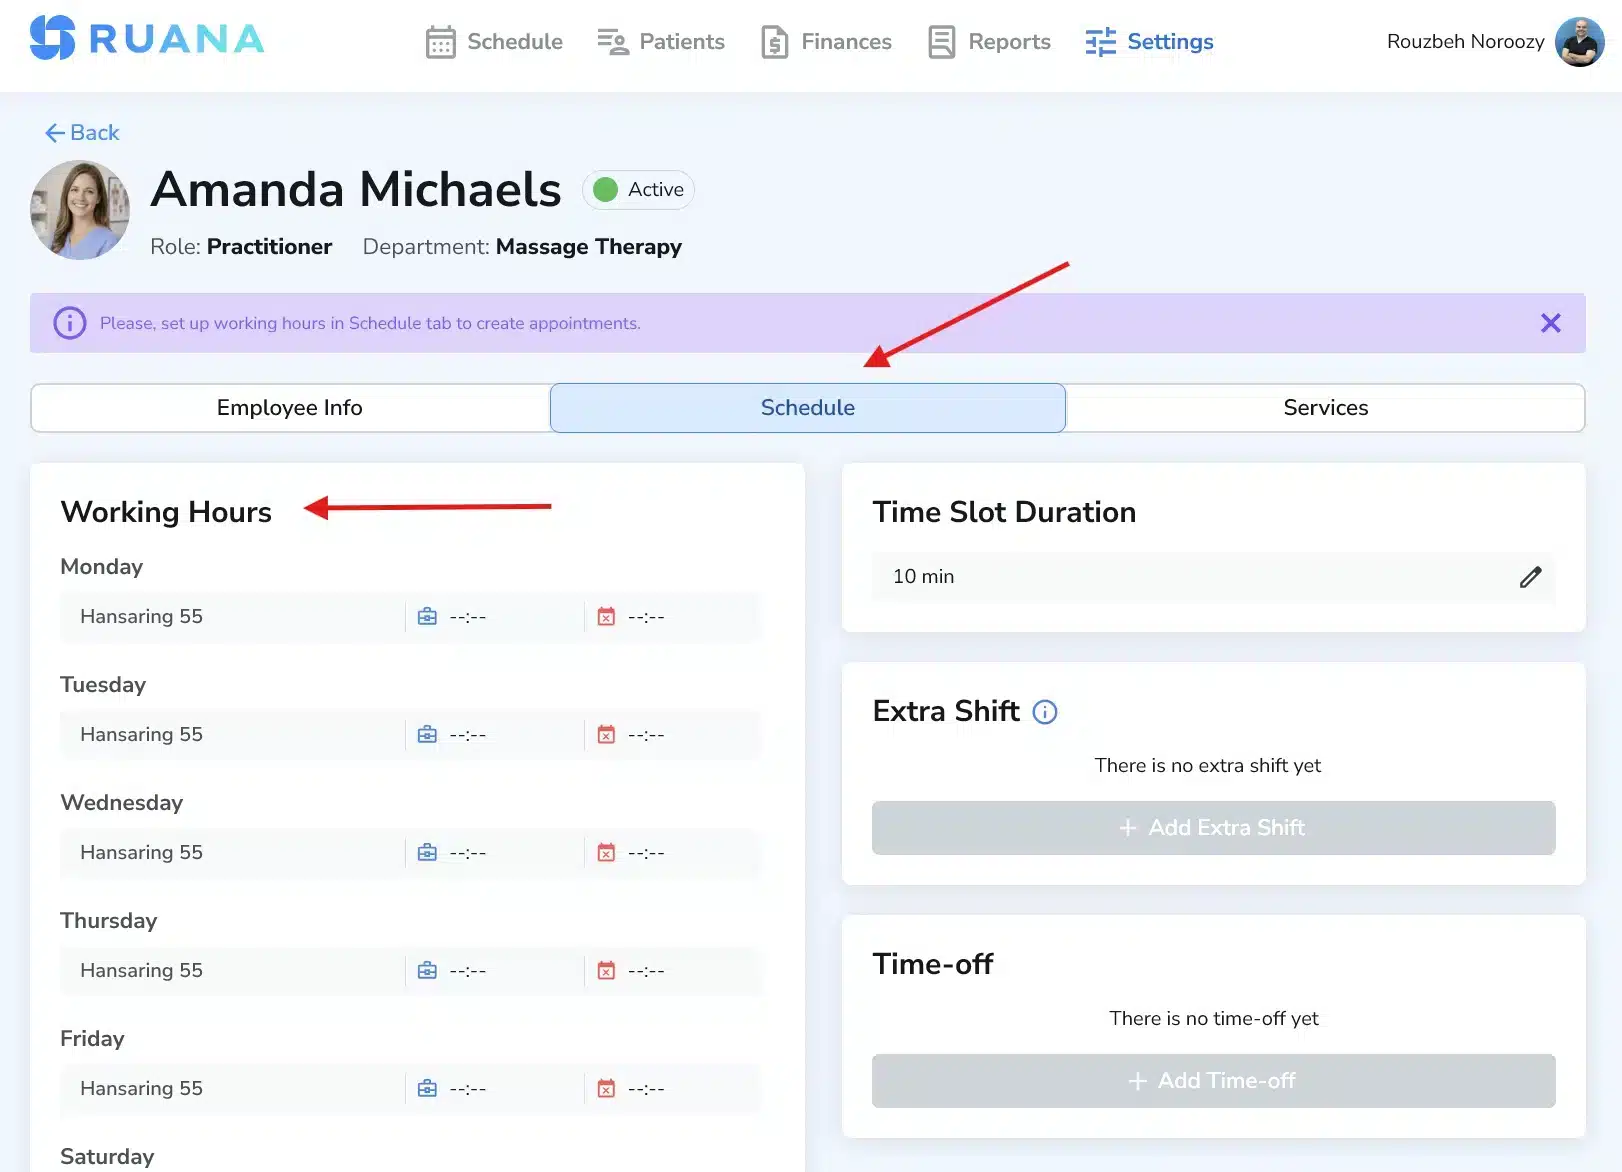1622x1172 pixels.
Task: Click the info icon in the purple banner
Action: click(x=68, y=322)
